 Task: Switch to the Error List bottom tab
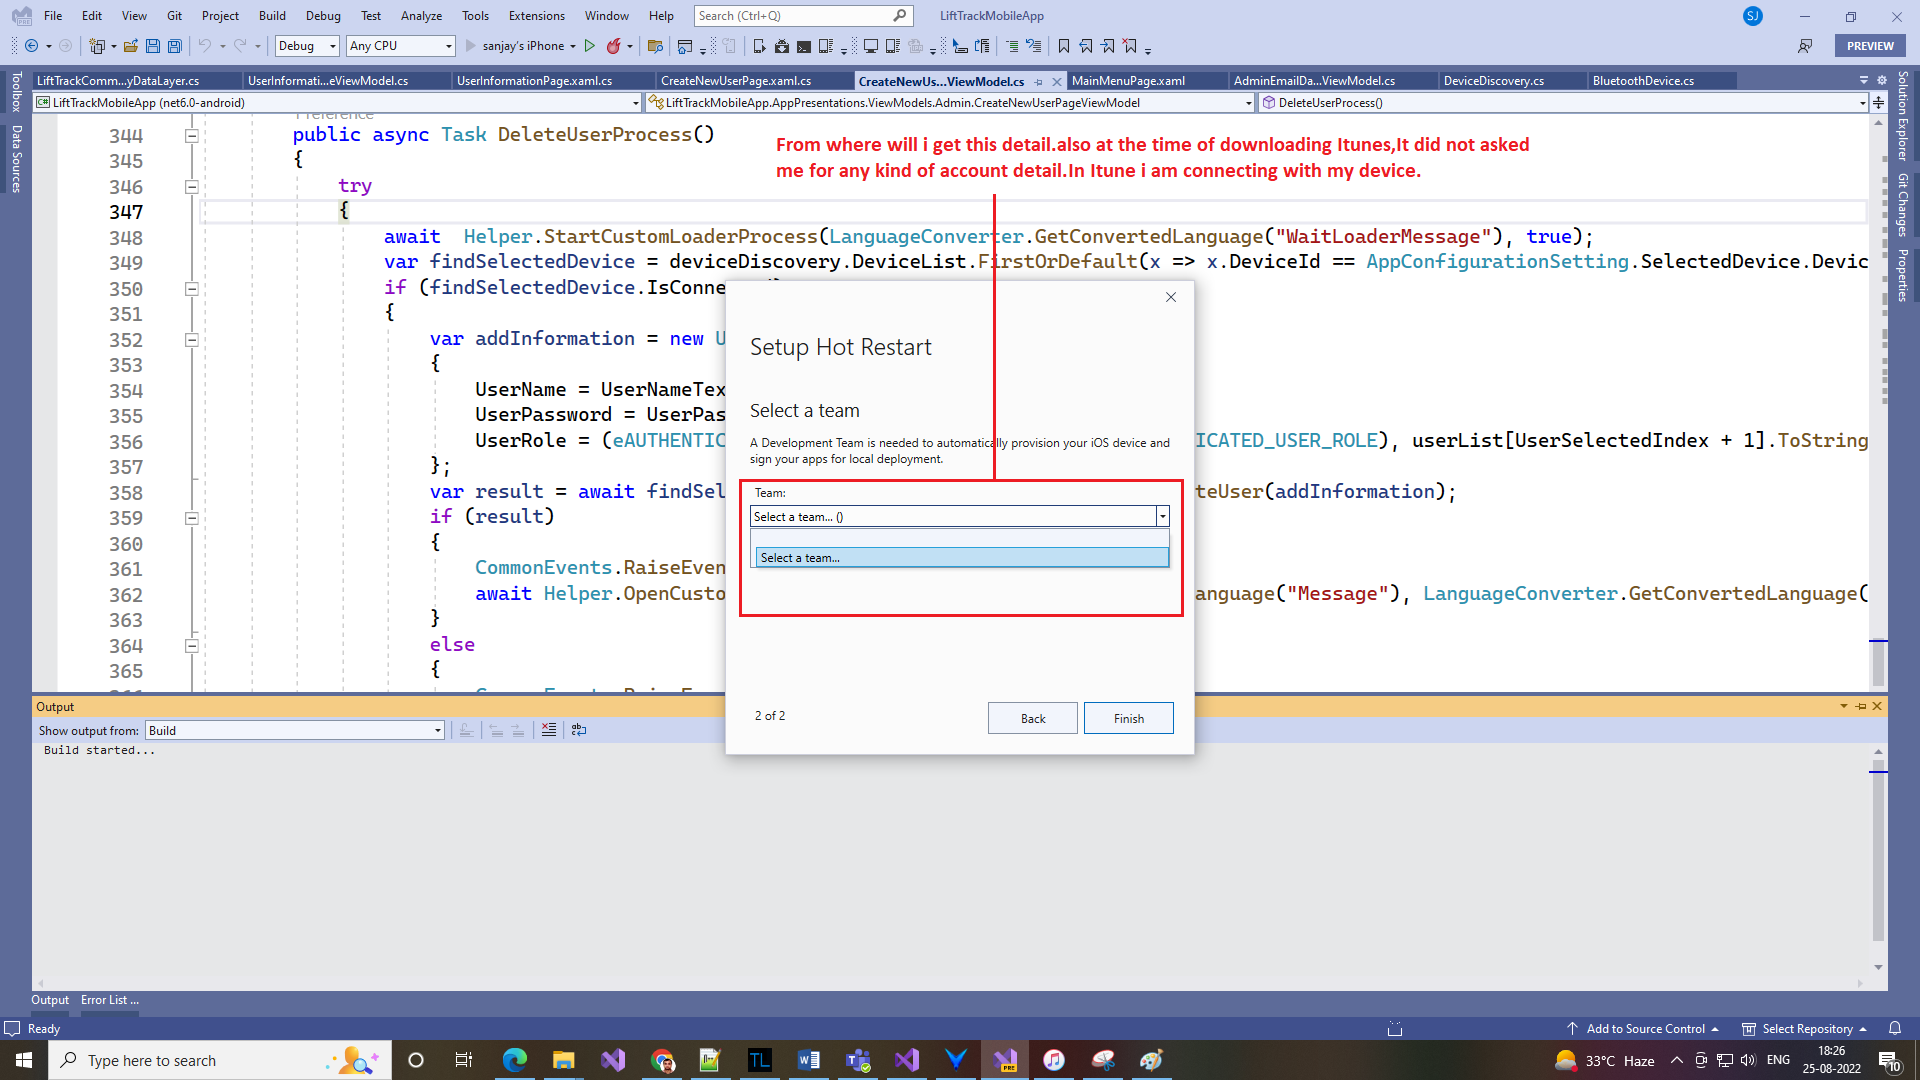109,1000
